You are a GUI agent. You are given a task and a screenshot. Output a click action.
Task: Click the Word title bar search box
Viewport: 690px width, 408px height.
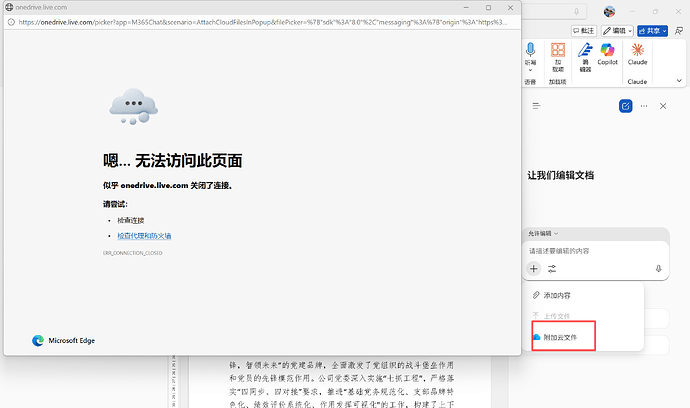click(x=552, y=12)
